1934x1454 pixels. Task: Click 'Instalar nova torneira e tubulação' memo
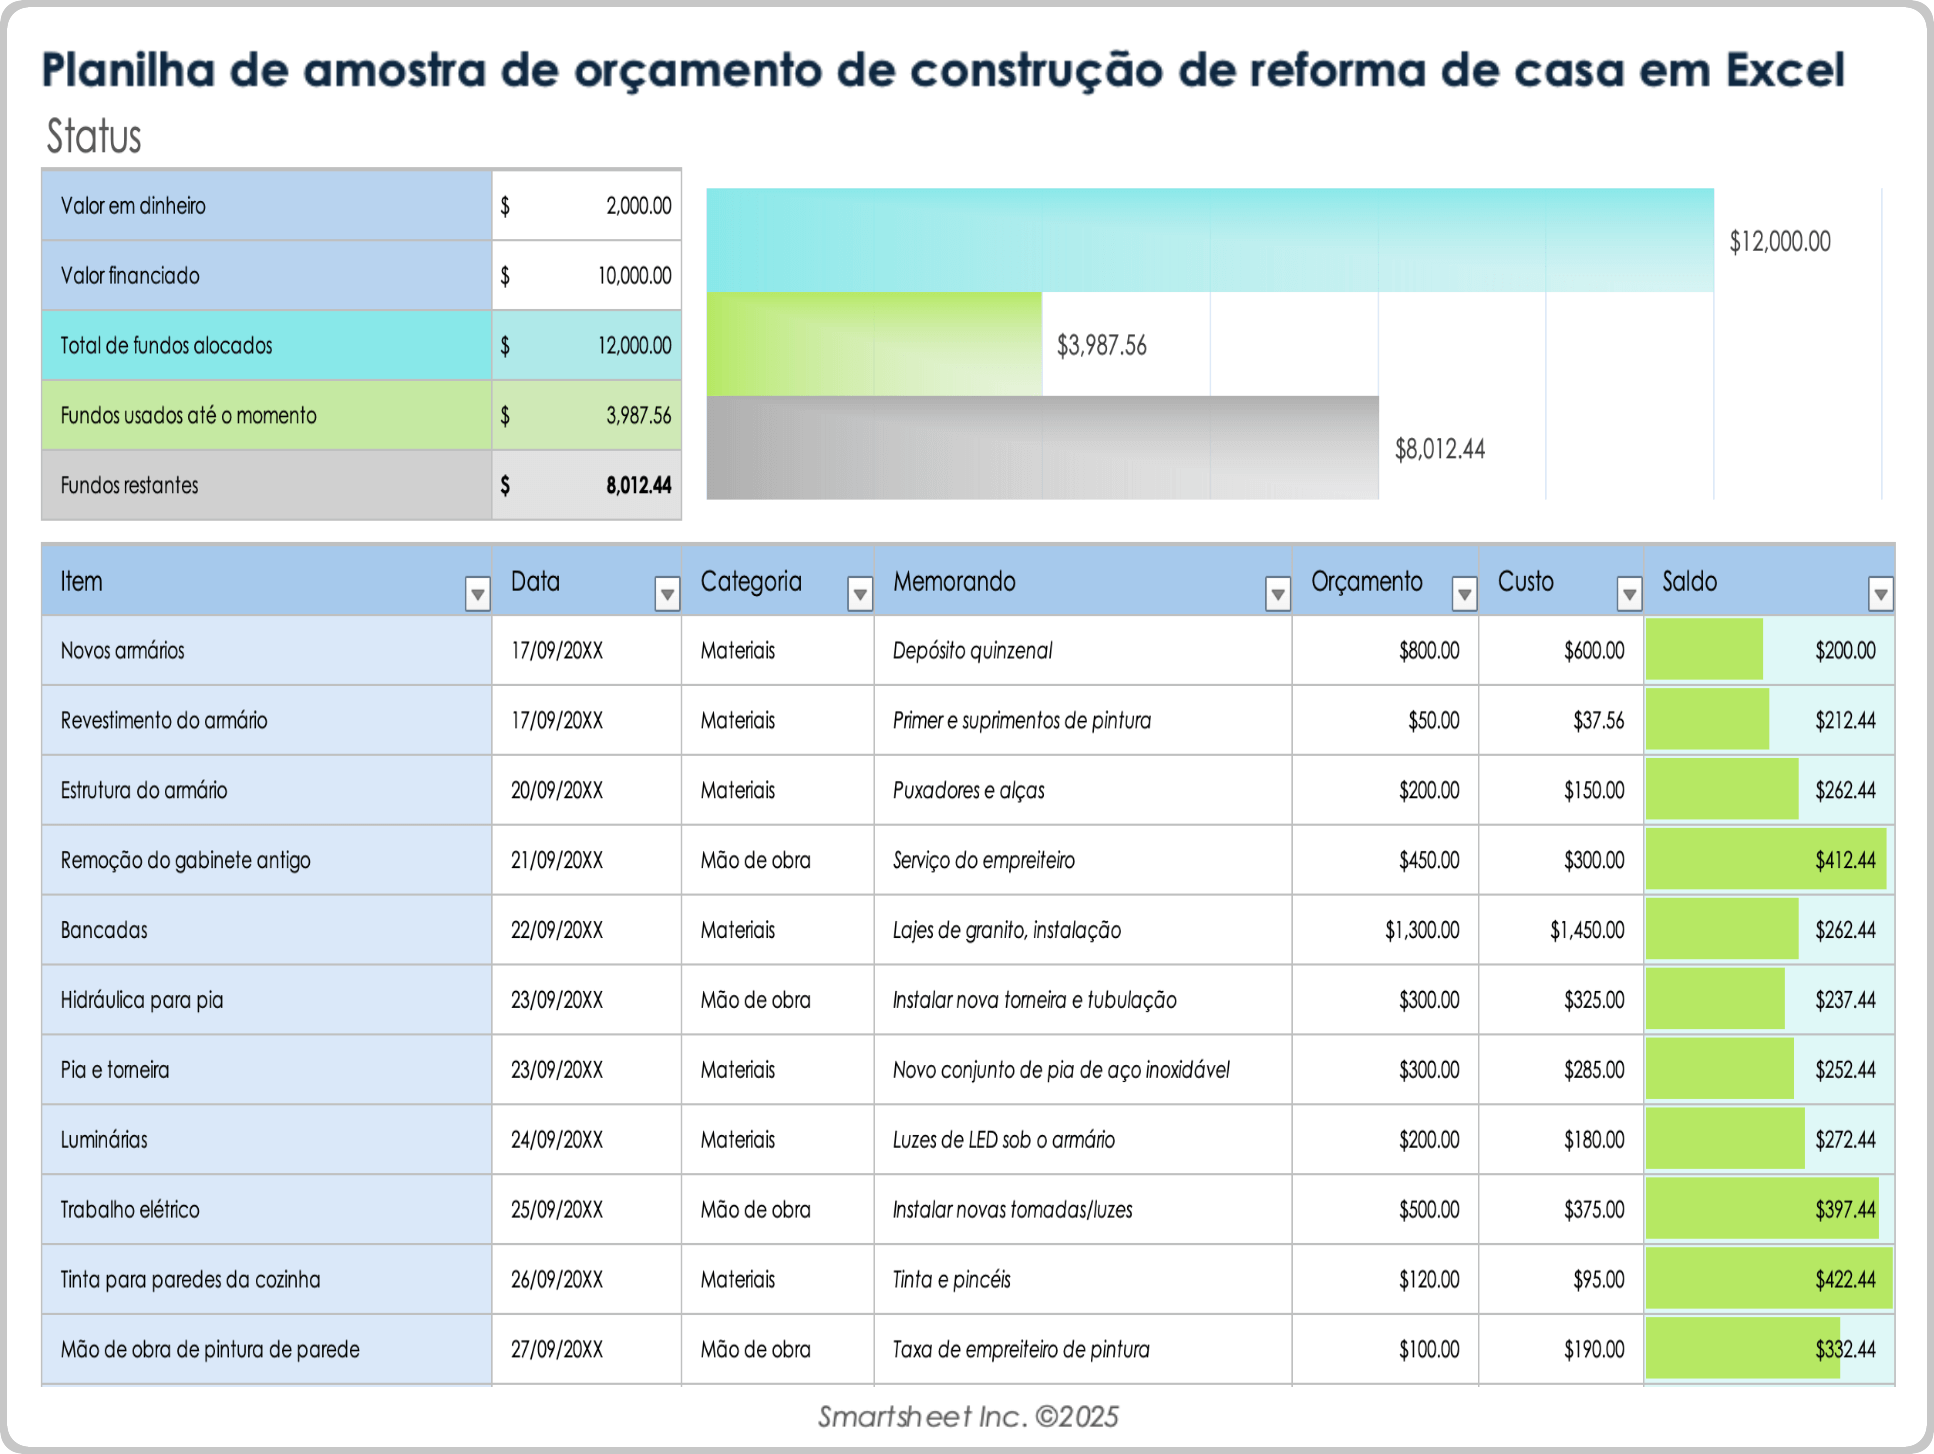(x=1034, y=1001)
